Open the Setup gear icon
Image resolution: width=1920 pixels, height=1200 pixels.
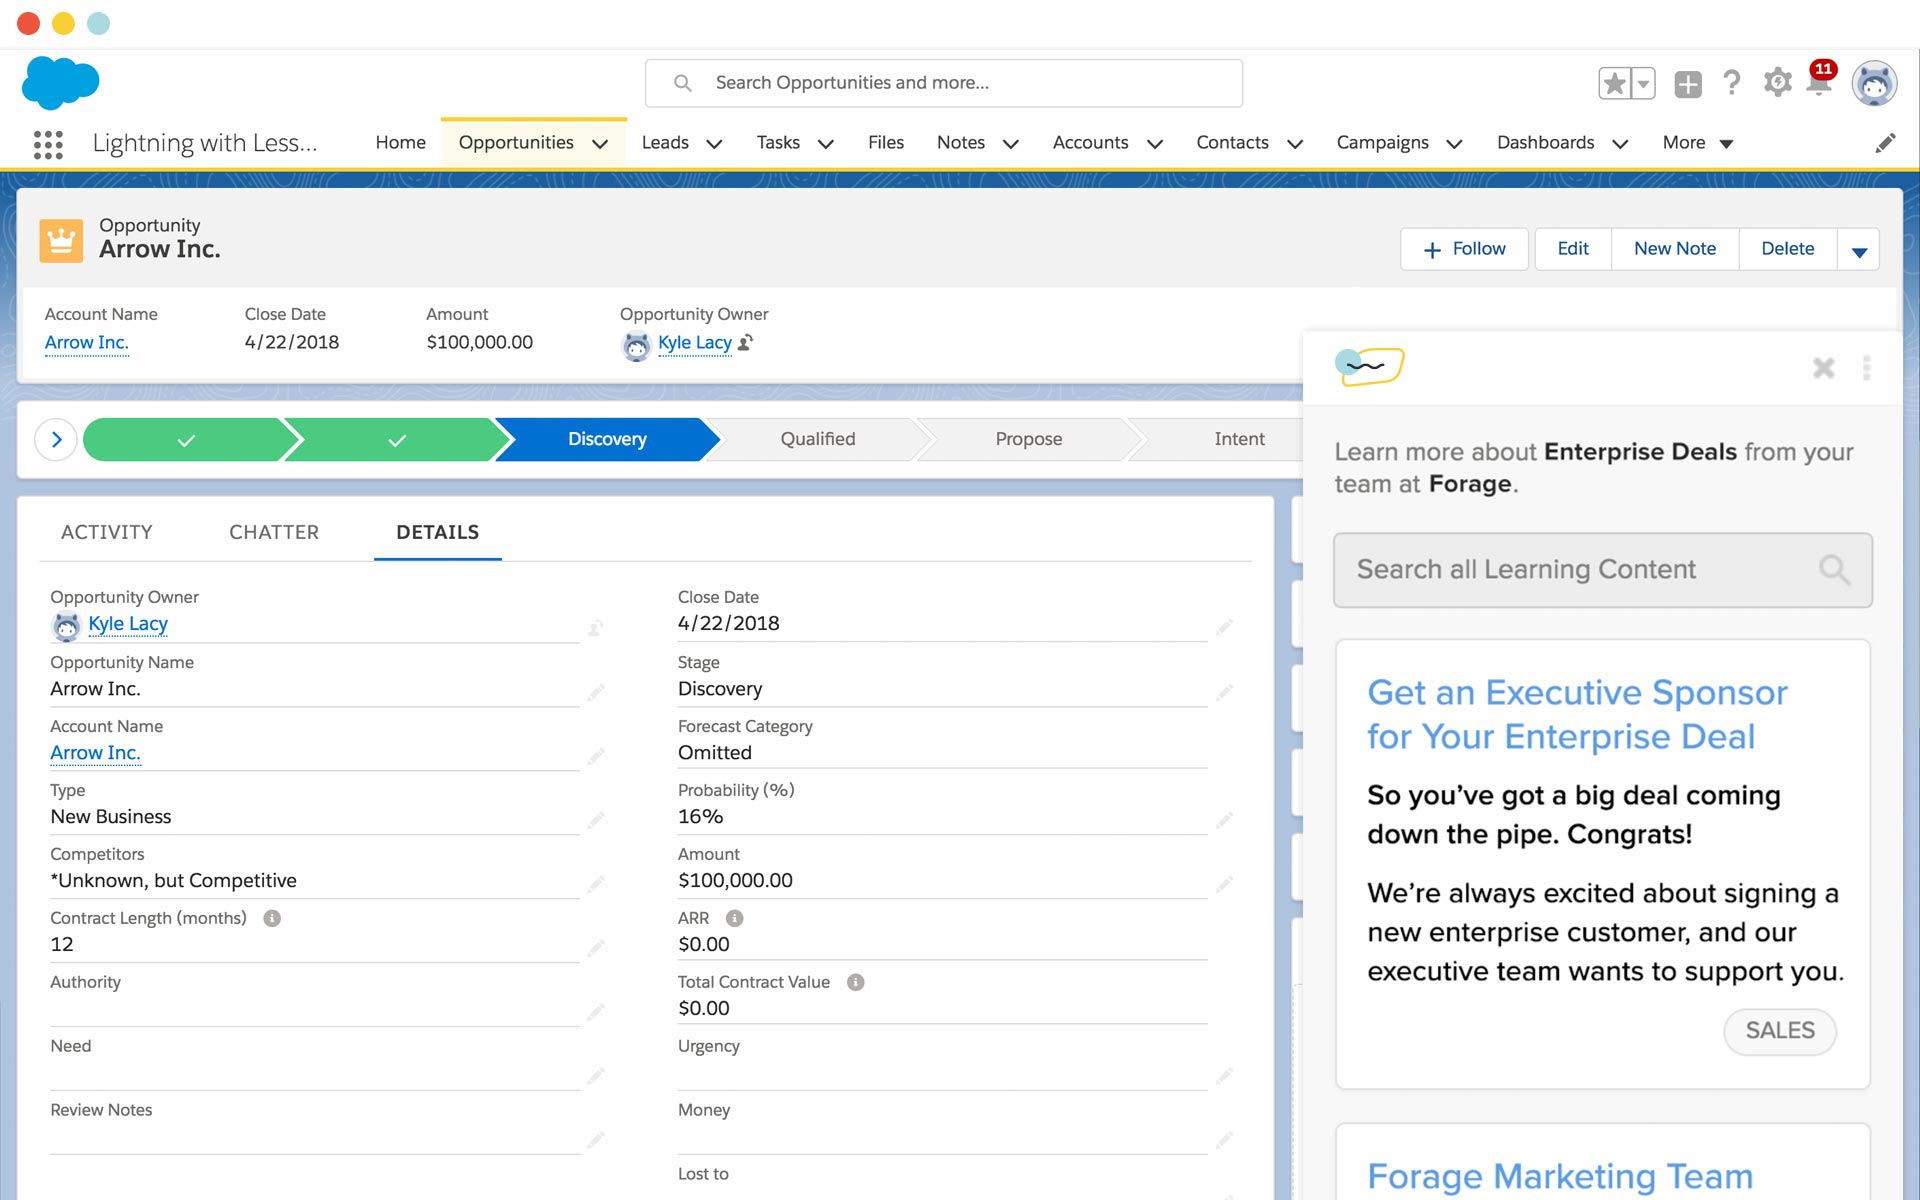click(x=1777, y=83)
